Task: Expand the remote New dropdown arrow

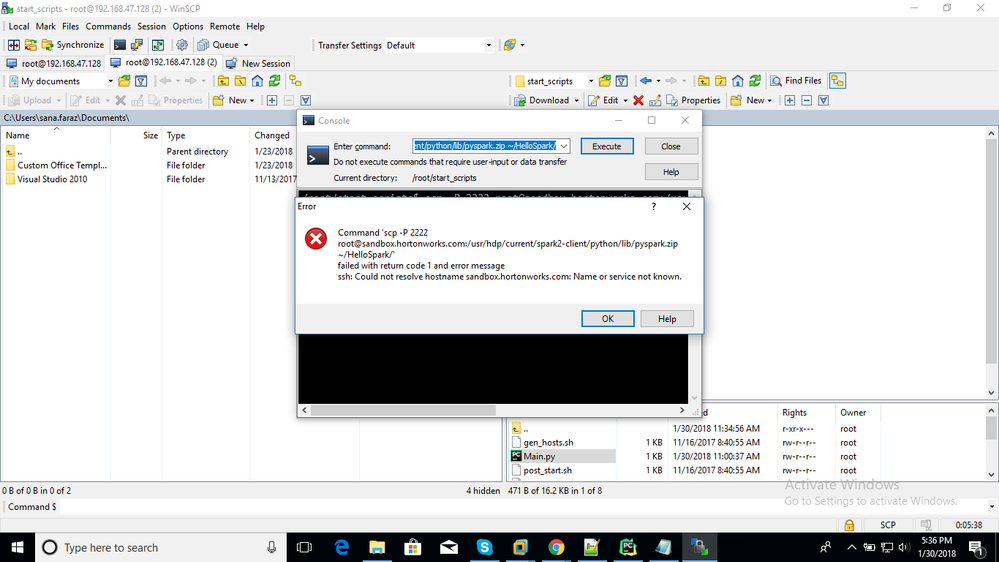Action: 770,100
